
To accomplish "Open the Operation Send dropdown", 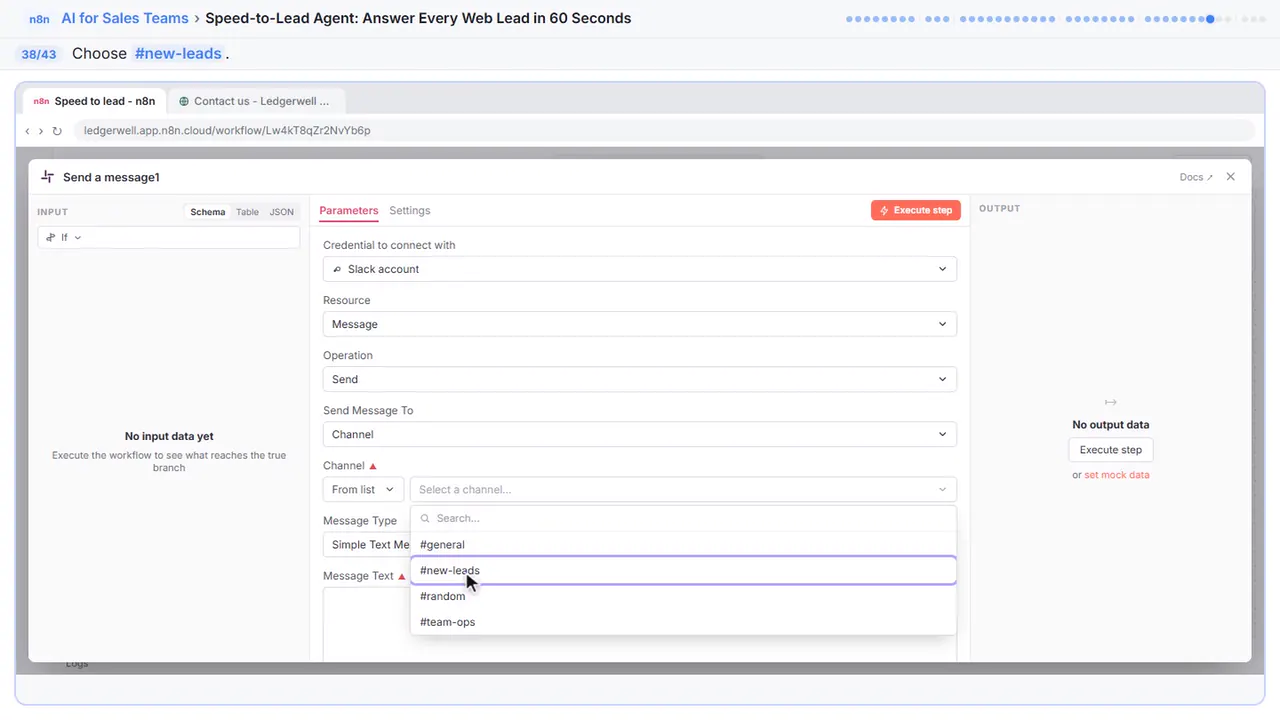I will [640, 379].
